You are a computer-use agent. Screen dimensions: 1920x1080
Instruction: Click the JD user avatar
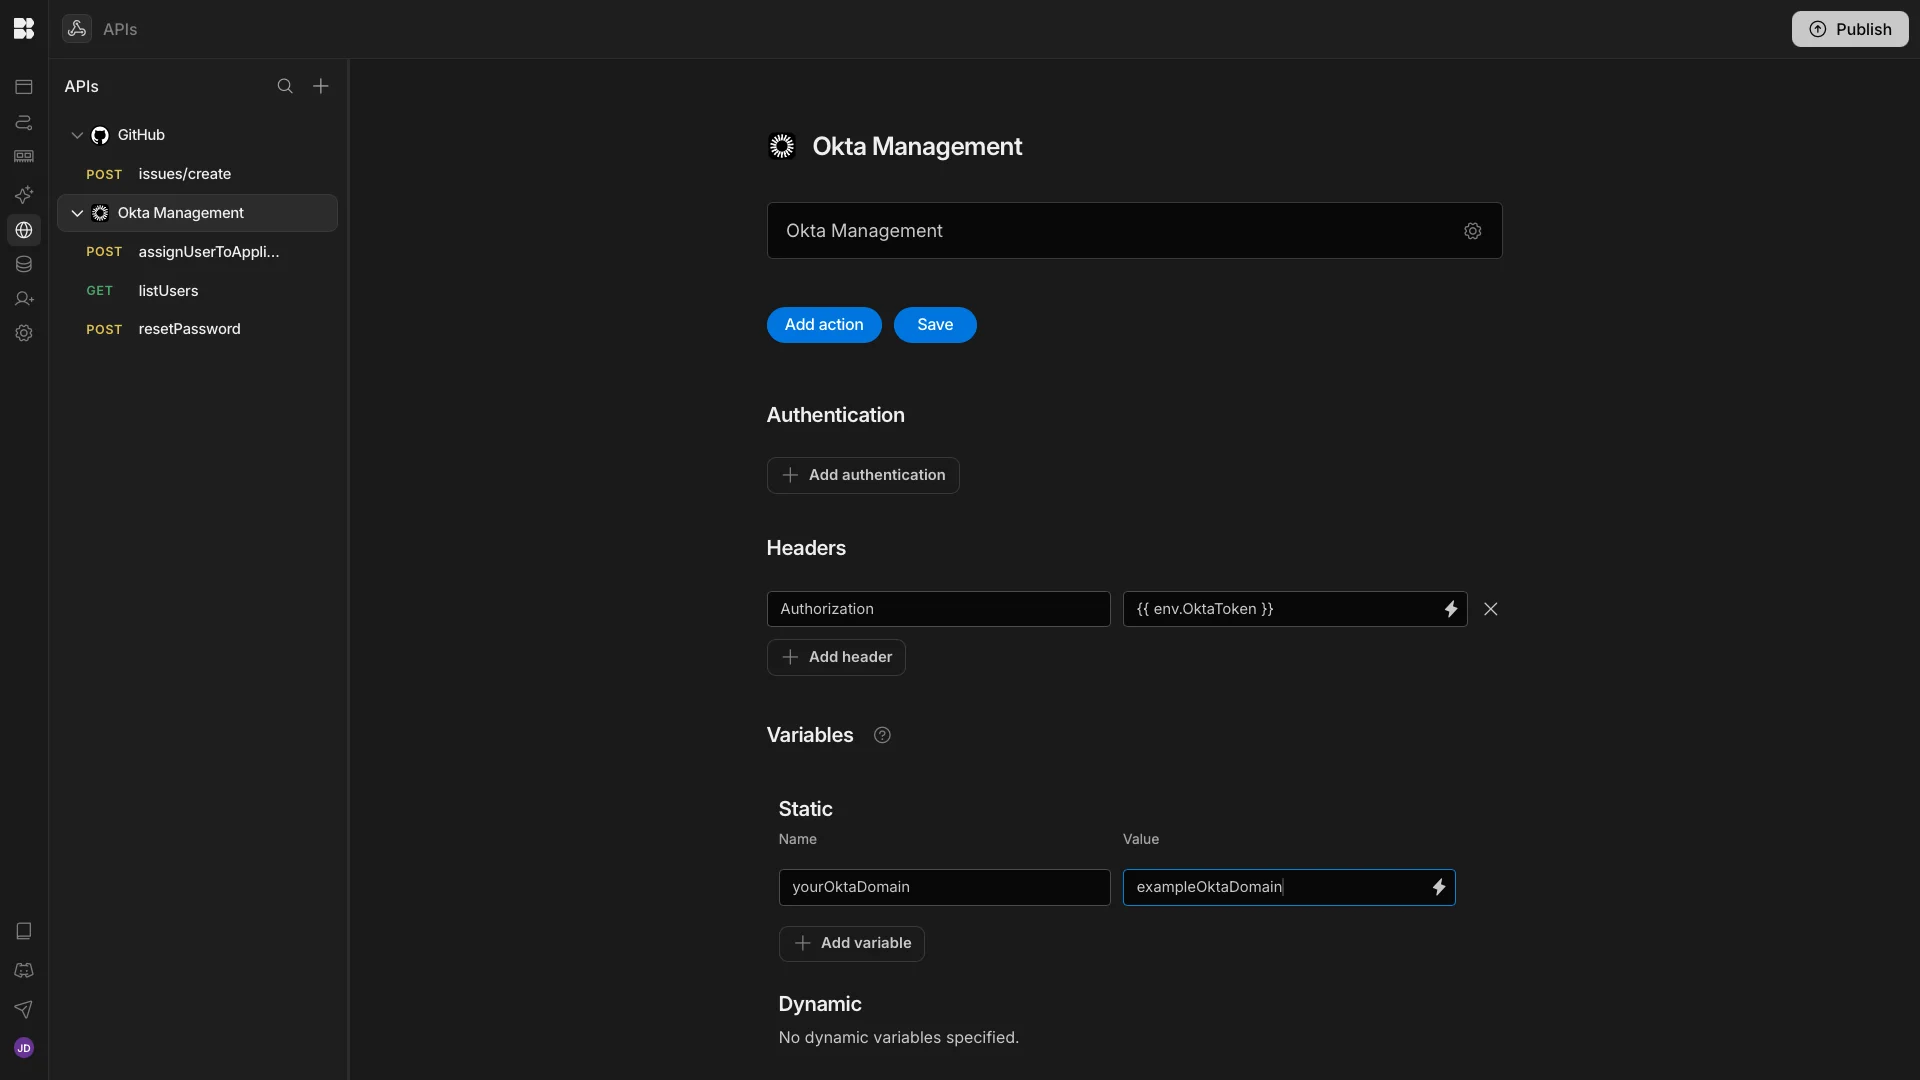24,1048
